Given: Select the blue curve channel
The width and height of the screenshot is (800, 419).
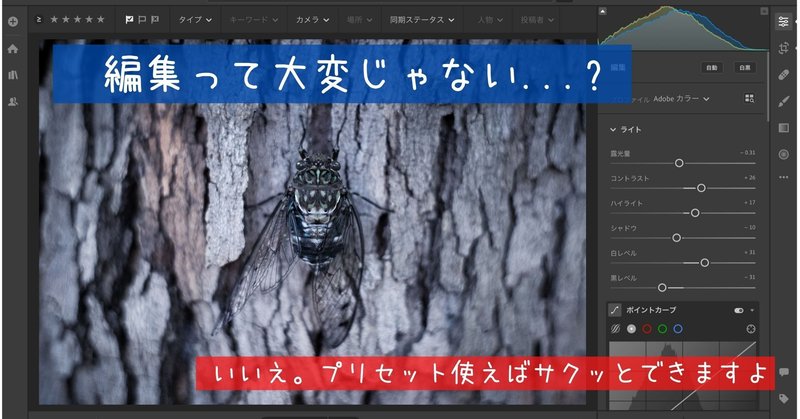Looking at the screenshot, I should point(678,329).
